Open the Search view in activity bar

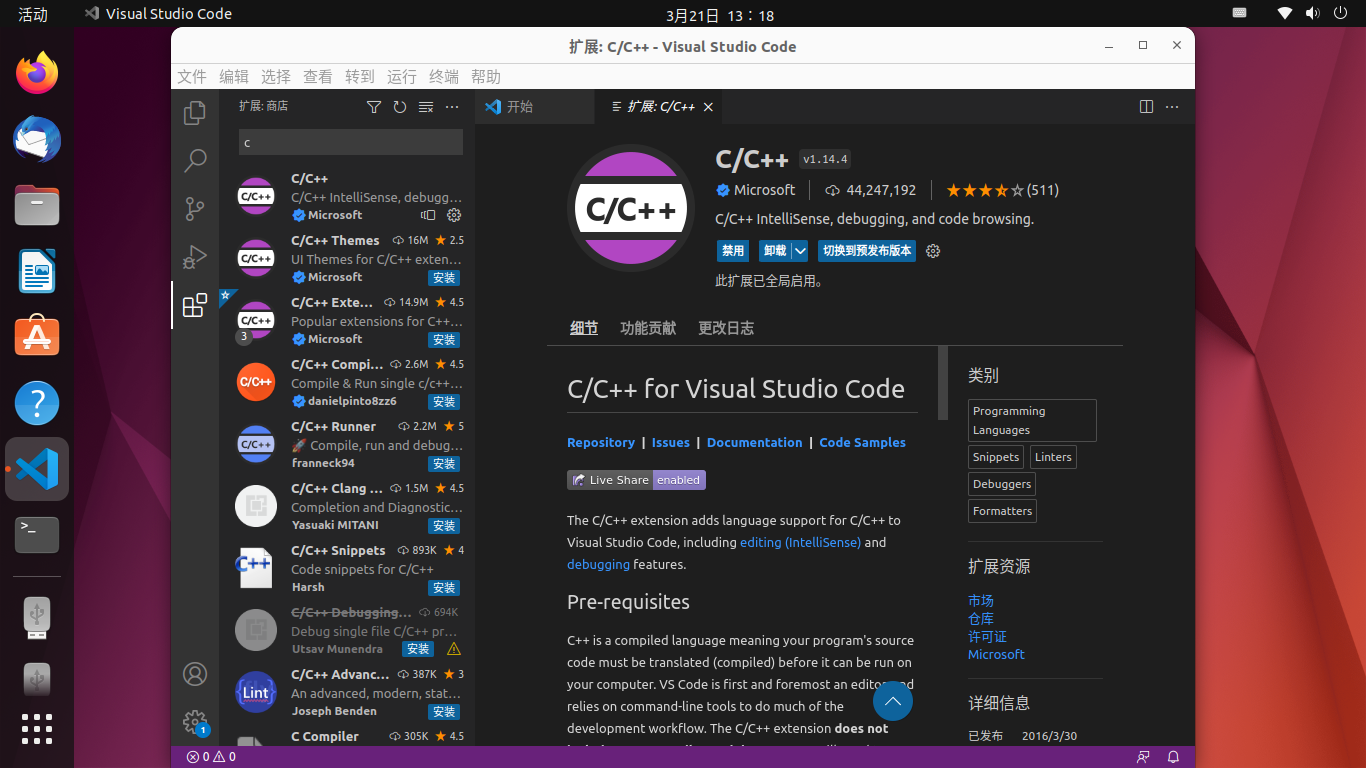[x=195, y=160]
